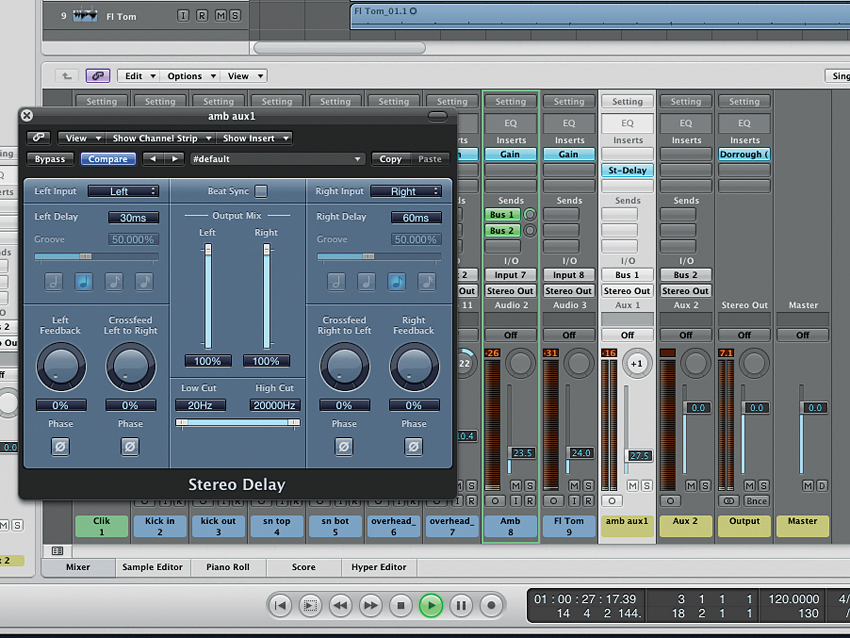Click the purple link button in the mixer toolbar

click(x=98, y=76)
